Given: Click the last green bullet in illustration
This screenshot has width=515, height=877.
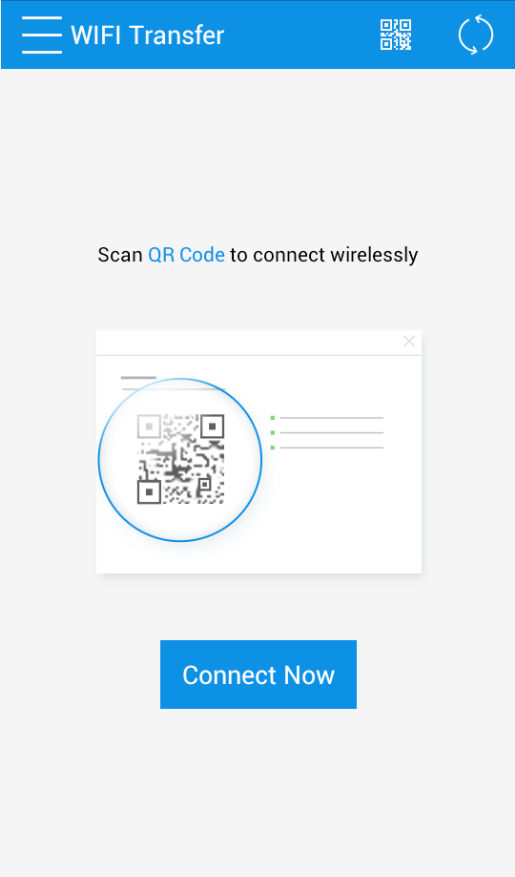Looking at the screenshot, I should tap(272, 447).
